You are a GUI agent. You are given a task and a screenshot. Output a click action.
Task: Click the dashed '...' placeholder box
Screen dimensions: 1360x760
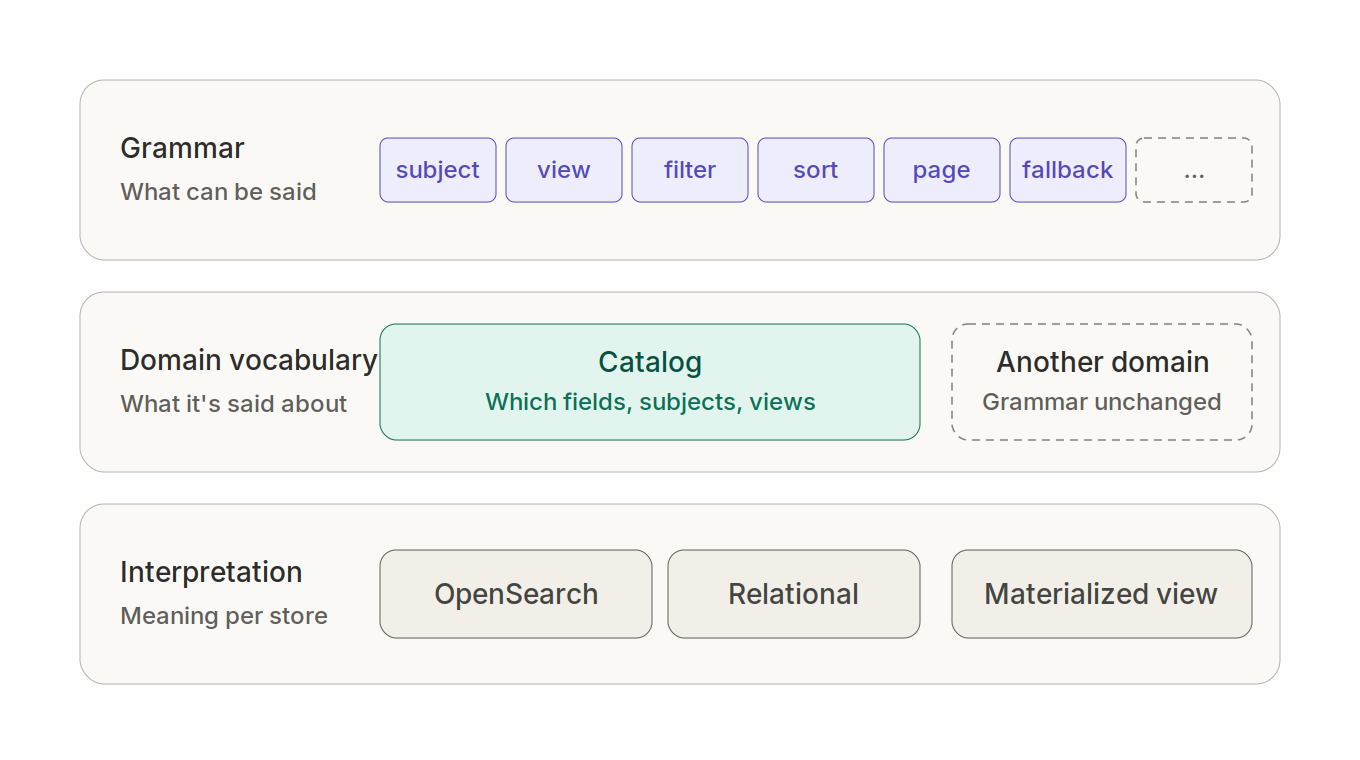click(1194, 170)
